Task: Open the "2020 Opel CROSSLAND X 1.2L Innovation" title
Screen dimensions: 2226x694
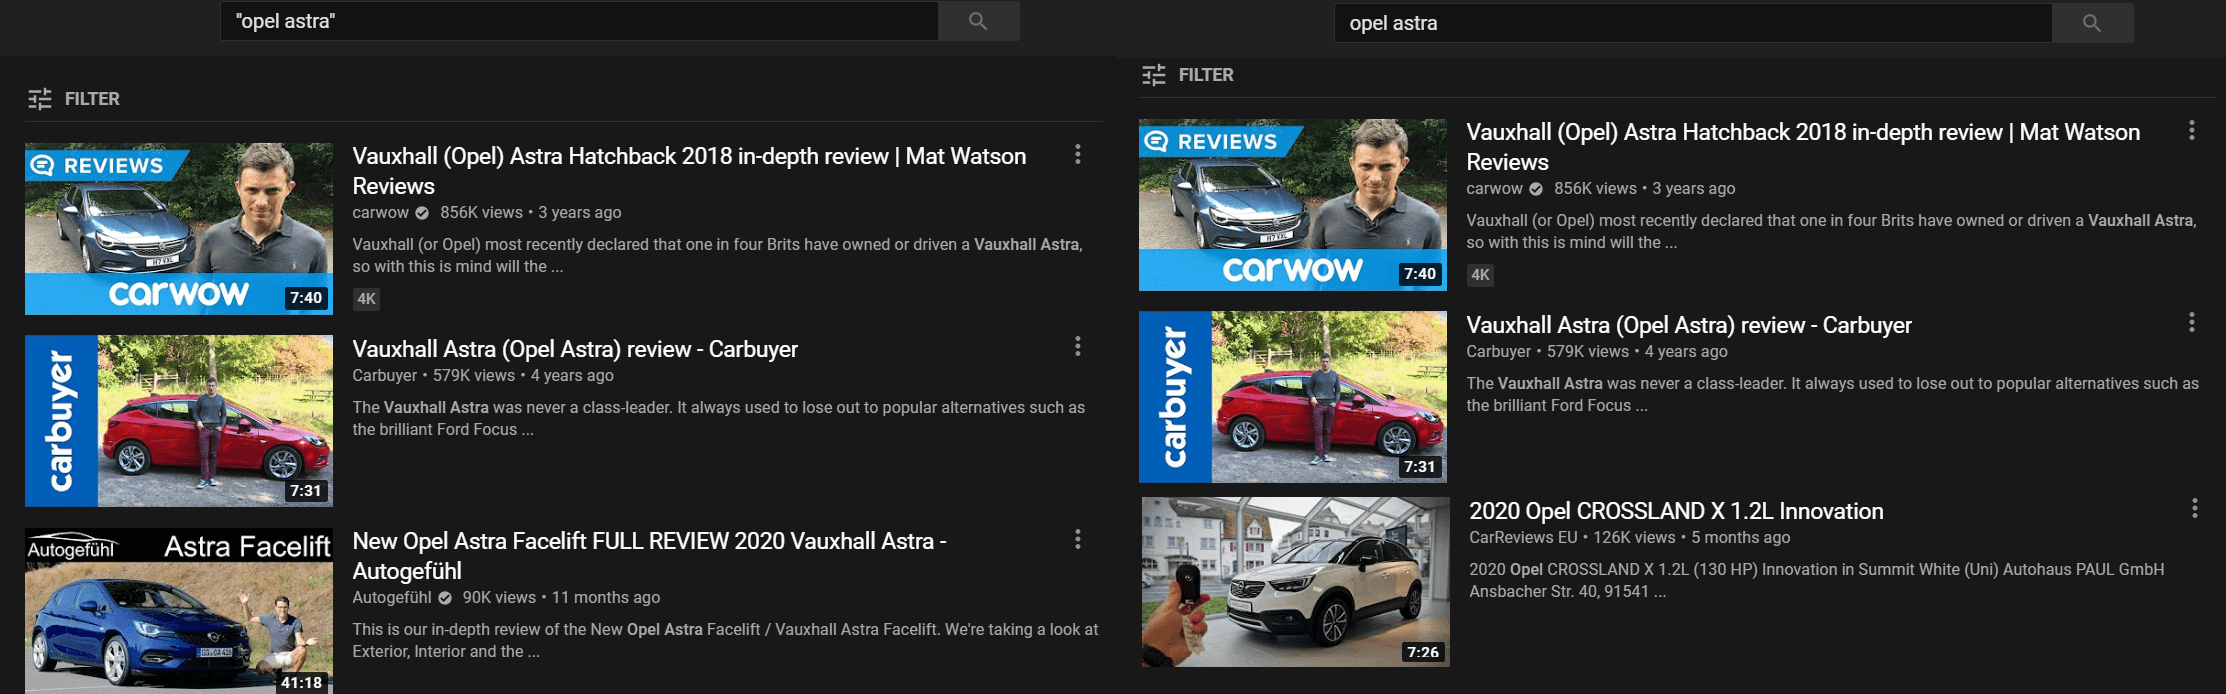Action: click(1676, 511)
